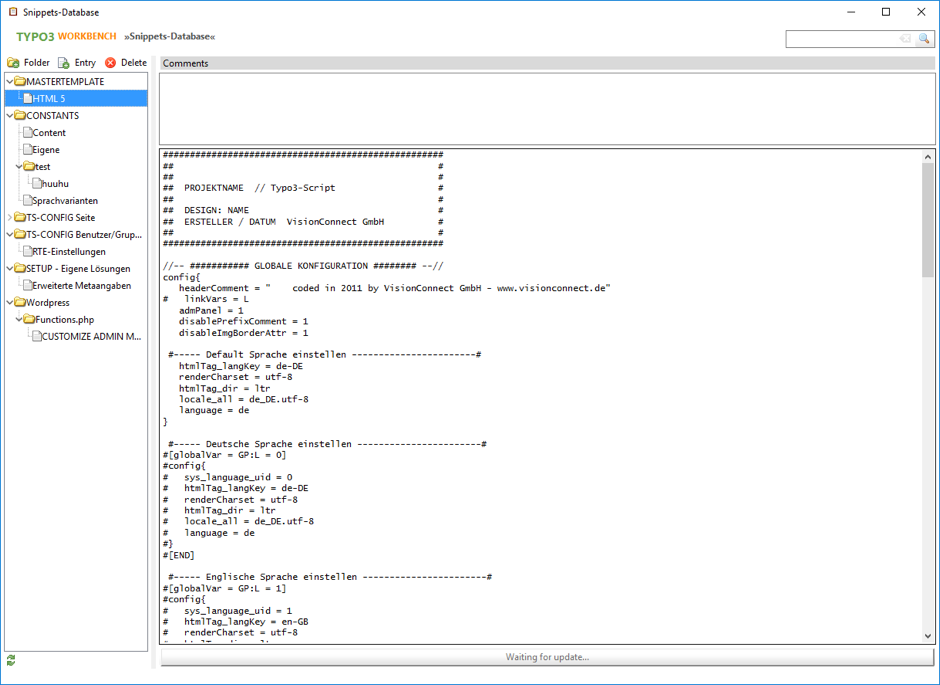Click the code editor vertical scrollbar down arrow
940x685 pixels.
[x=927, y=636]
